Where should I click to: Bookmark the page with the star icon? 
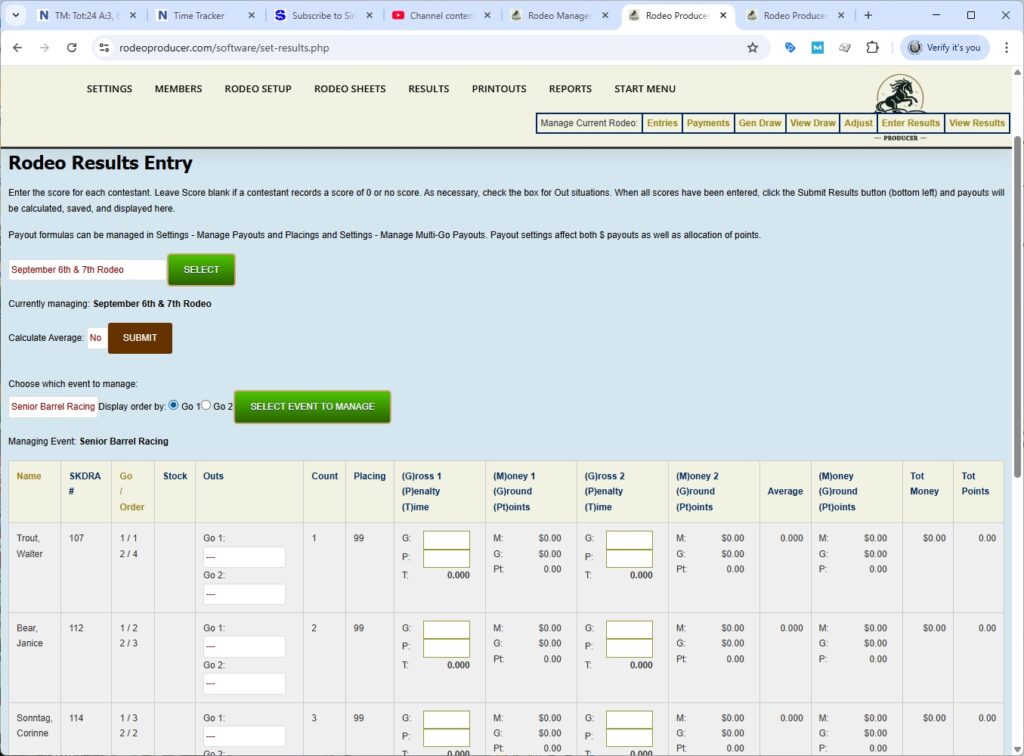tap(753, 47)
